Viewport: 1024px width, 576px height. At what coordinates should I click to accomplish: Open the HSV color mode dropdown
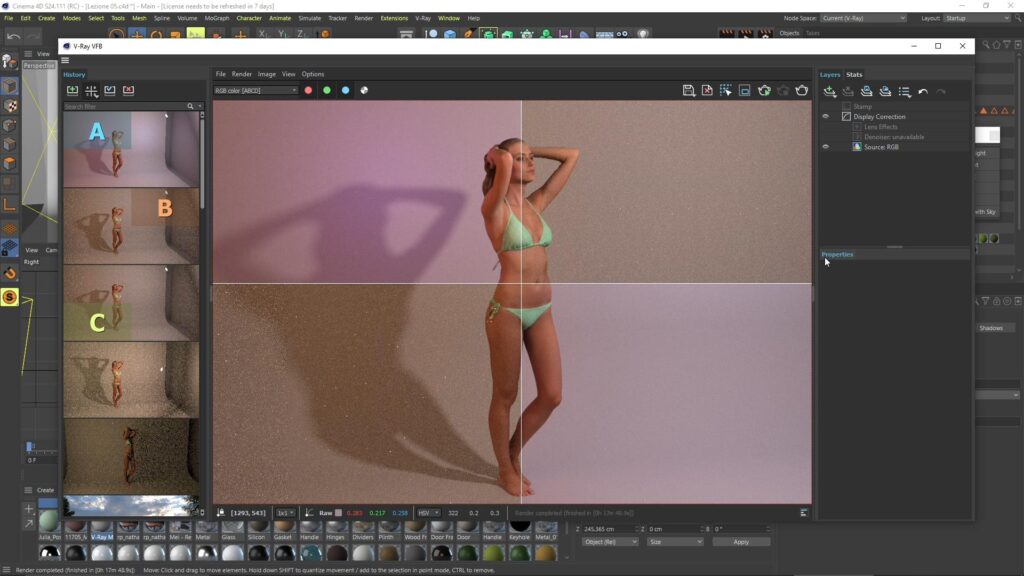click(428, 513)
